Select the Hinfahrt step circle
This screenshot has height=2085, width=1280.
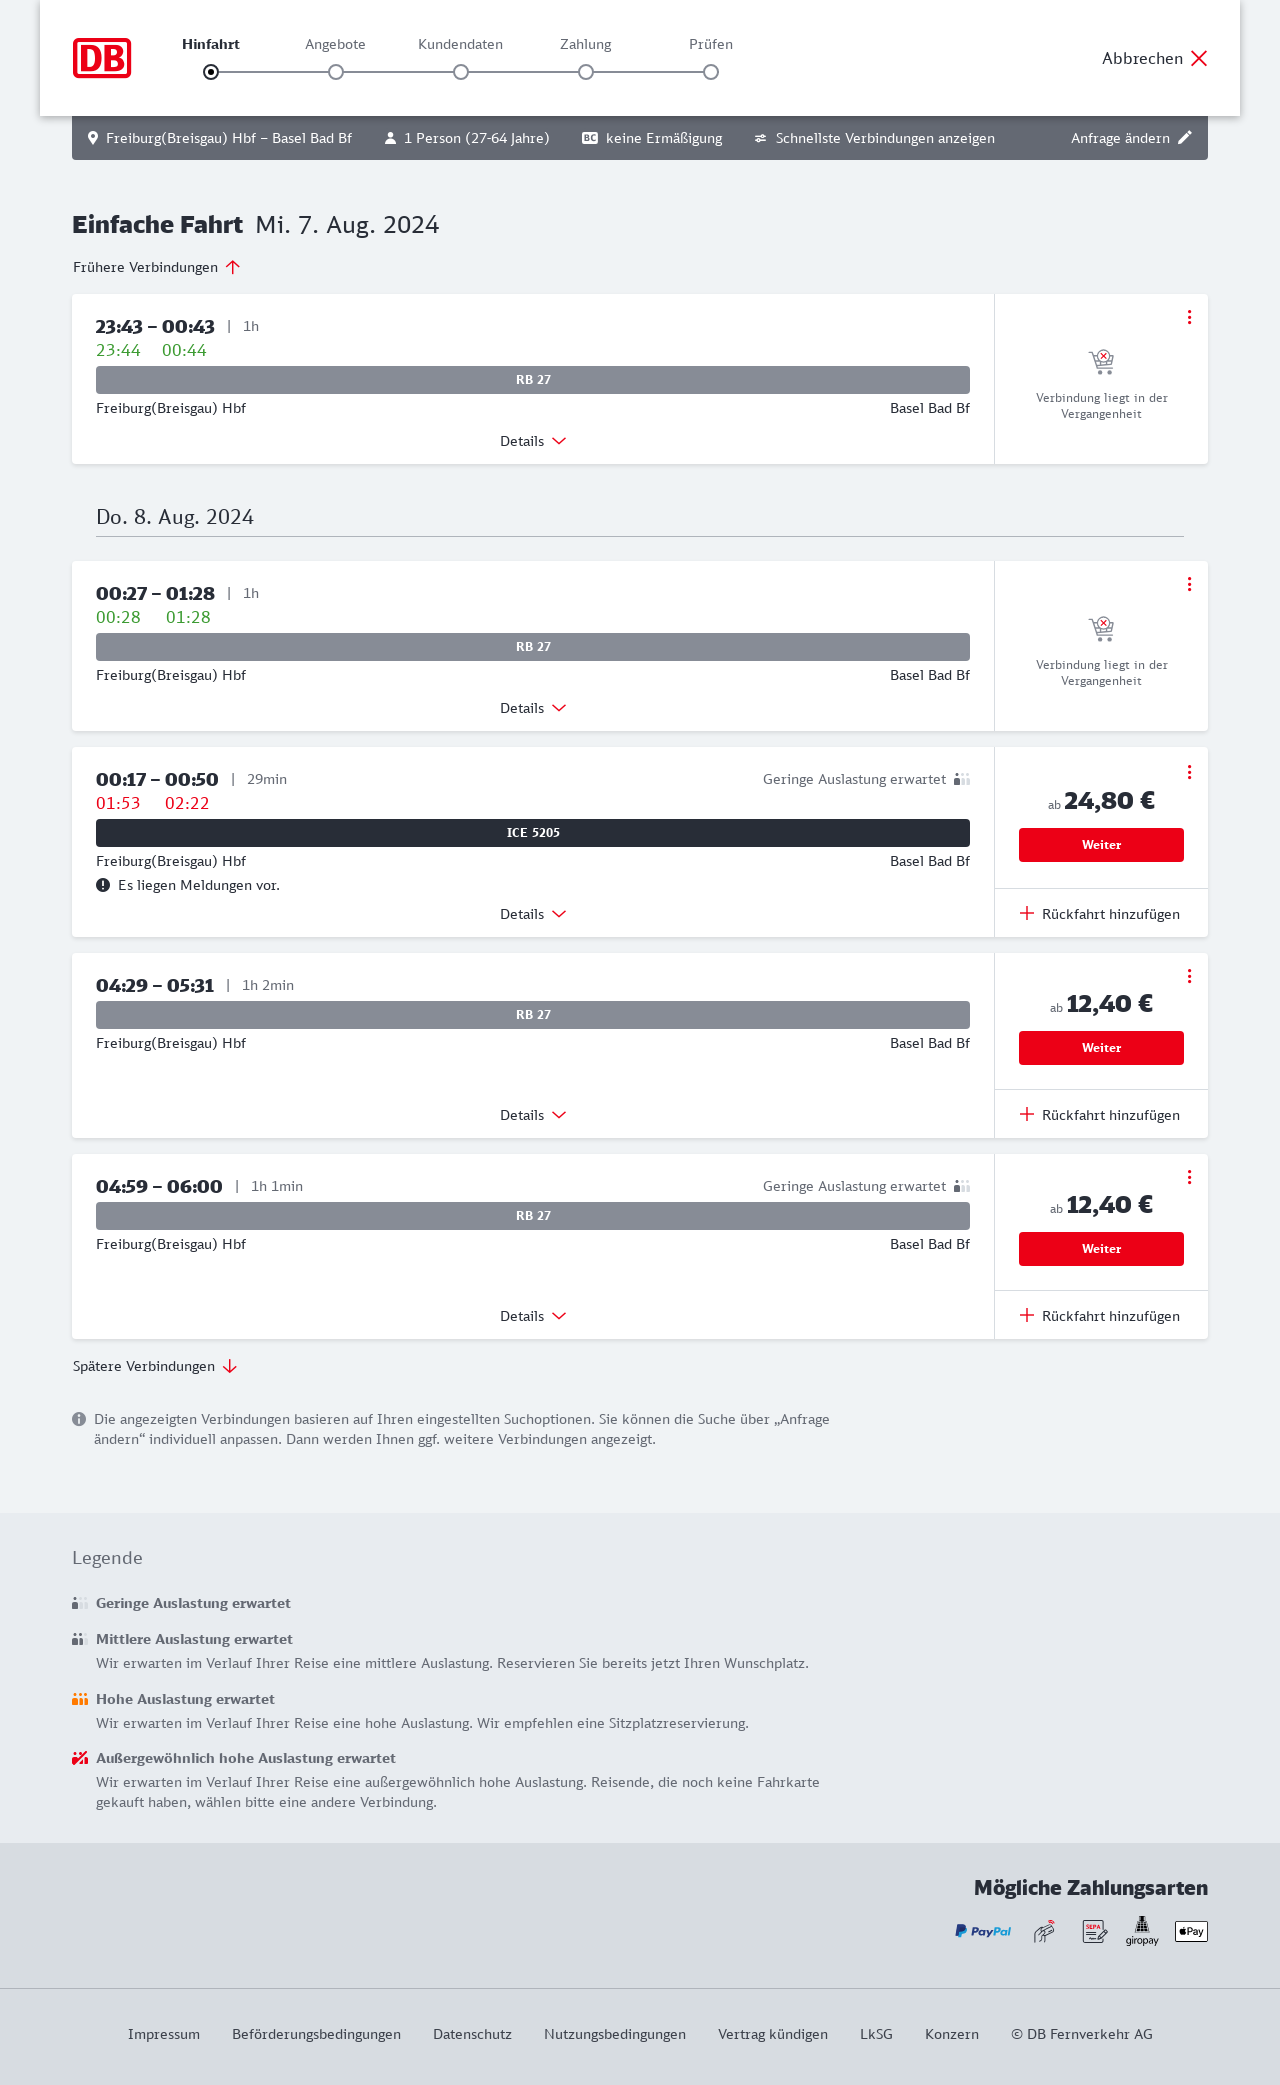[211, 72]
